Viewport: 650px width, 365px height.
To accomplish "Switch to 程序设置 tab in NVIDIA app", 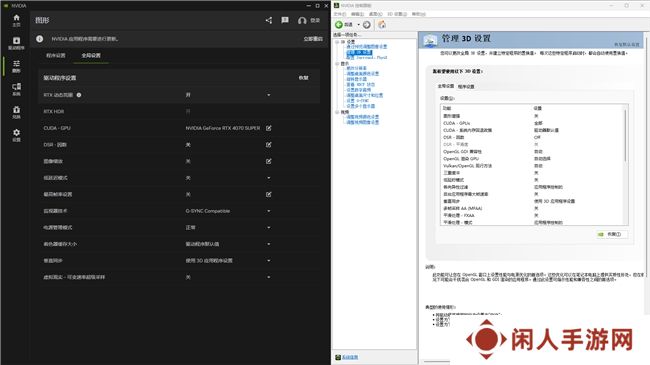I will pos(56,55).
